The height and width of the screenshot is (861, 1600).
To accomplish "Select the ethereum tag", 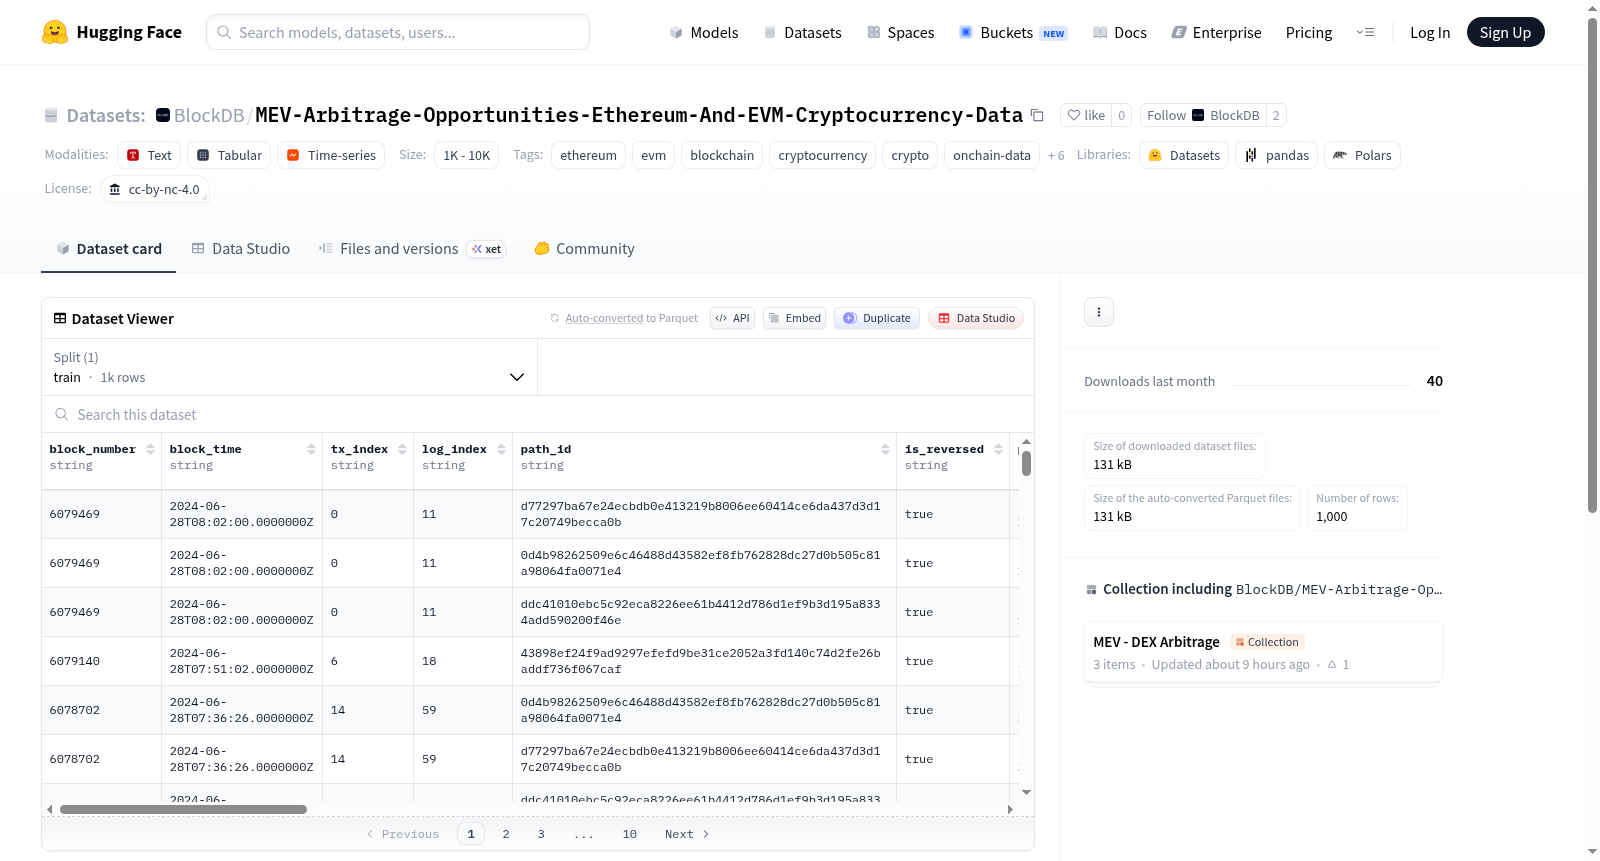I will [x=588, y=156].
